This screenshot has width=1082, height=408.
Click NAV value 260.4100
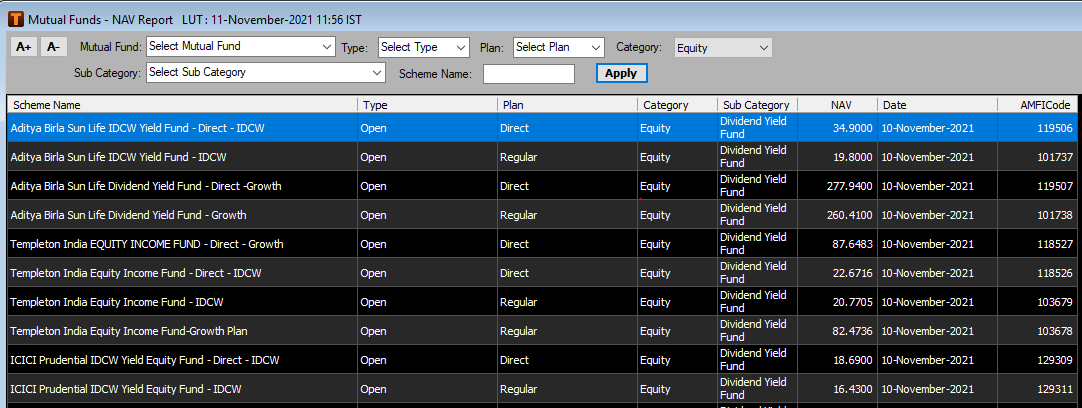[x=849, y=215]
